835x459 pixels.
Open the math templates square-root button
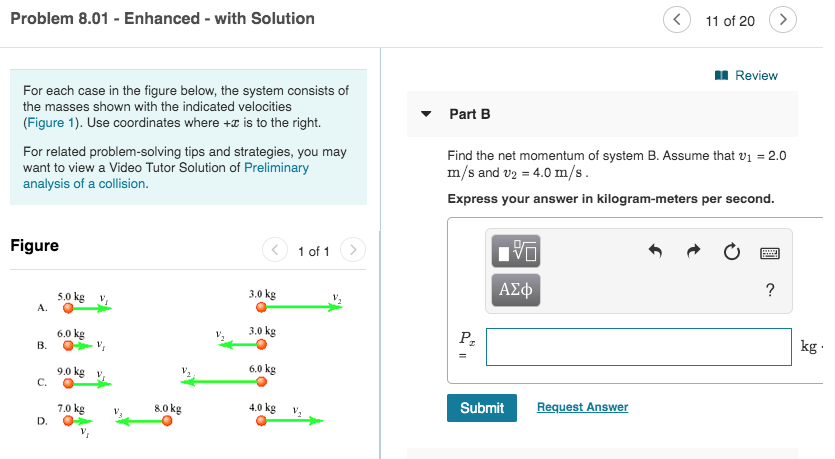(x=515, y=251)
